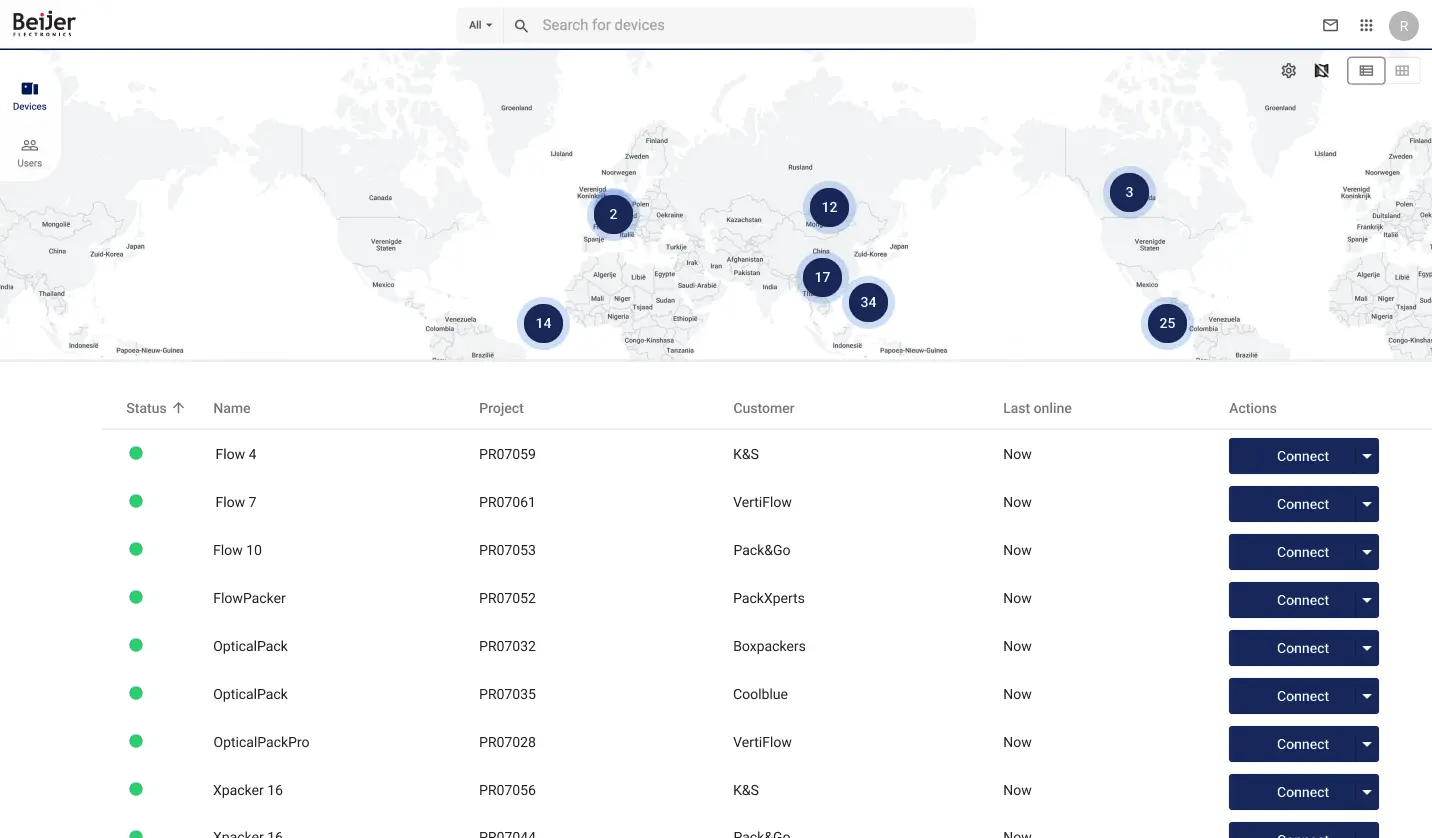Go to the Users sidebar section
The height and width of the screenshot is (838, 1432).
click(30, 152)
